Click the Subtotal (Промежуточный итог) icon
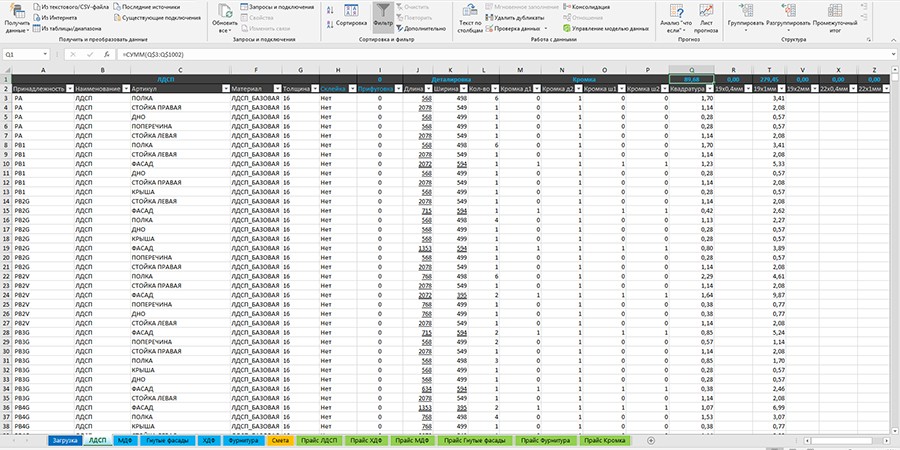This screenshot has width=900, height=450. click(x=835, y=14)
